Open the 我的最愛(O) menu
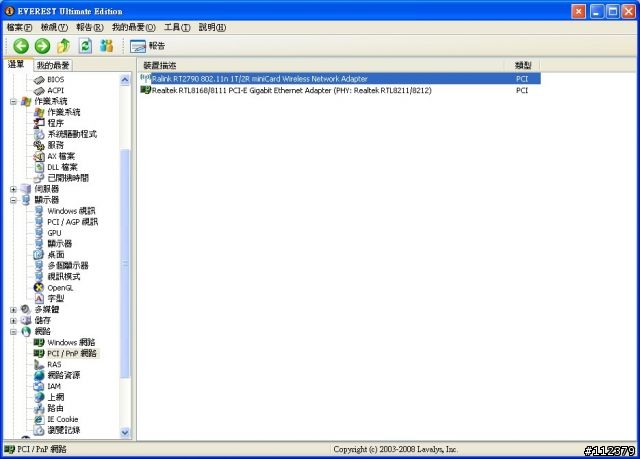 (133, 27)
